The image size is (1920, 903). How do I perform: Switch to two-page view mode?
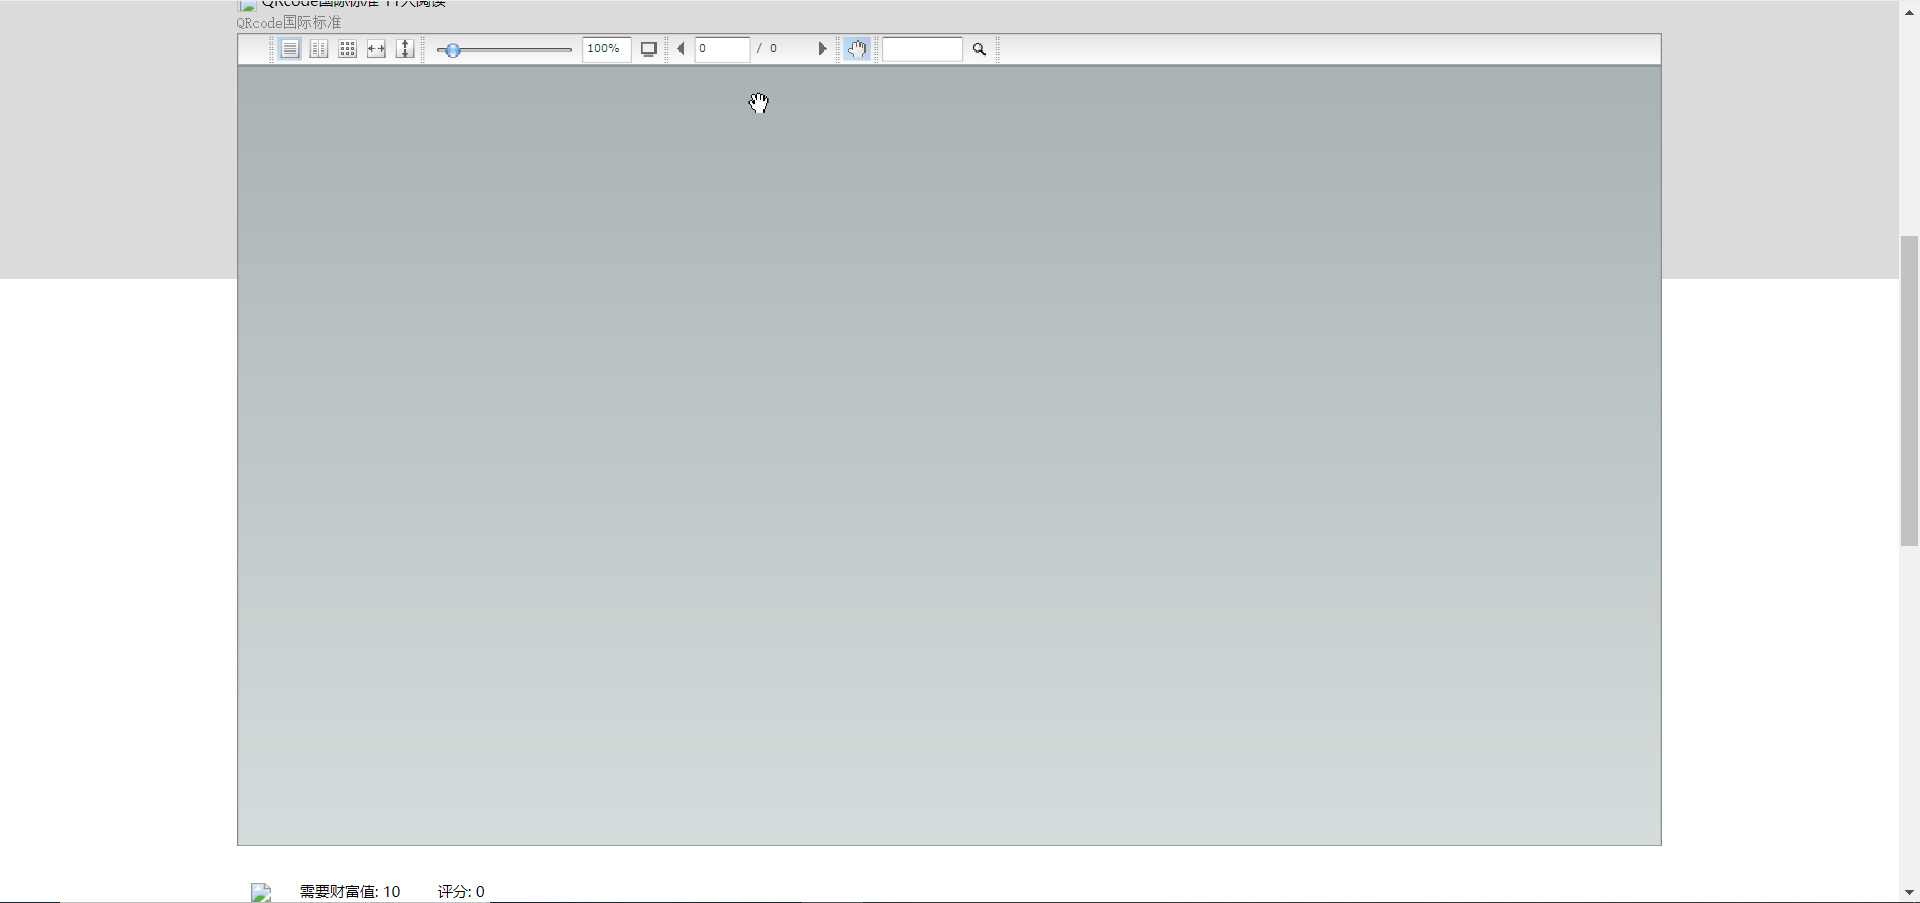319,49
